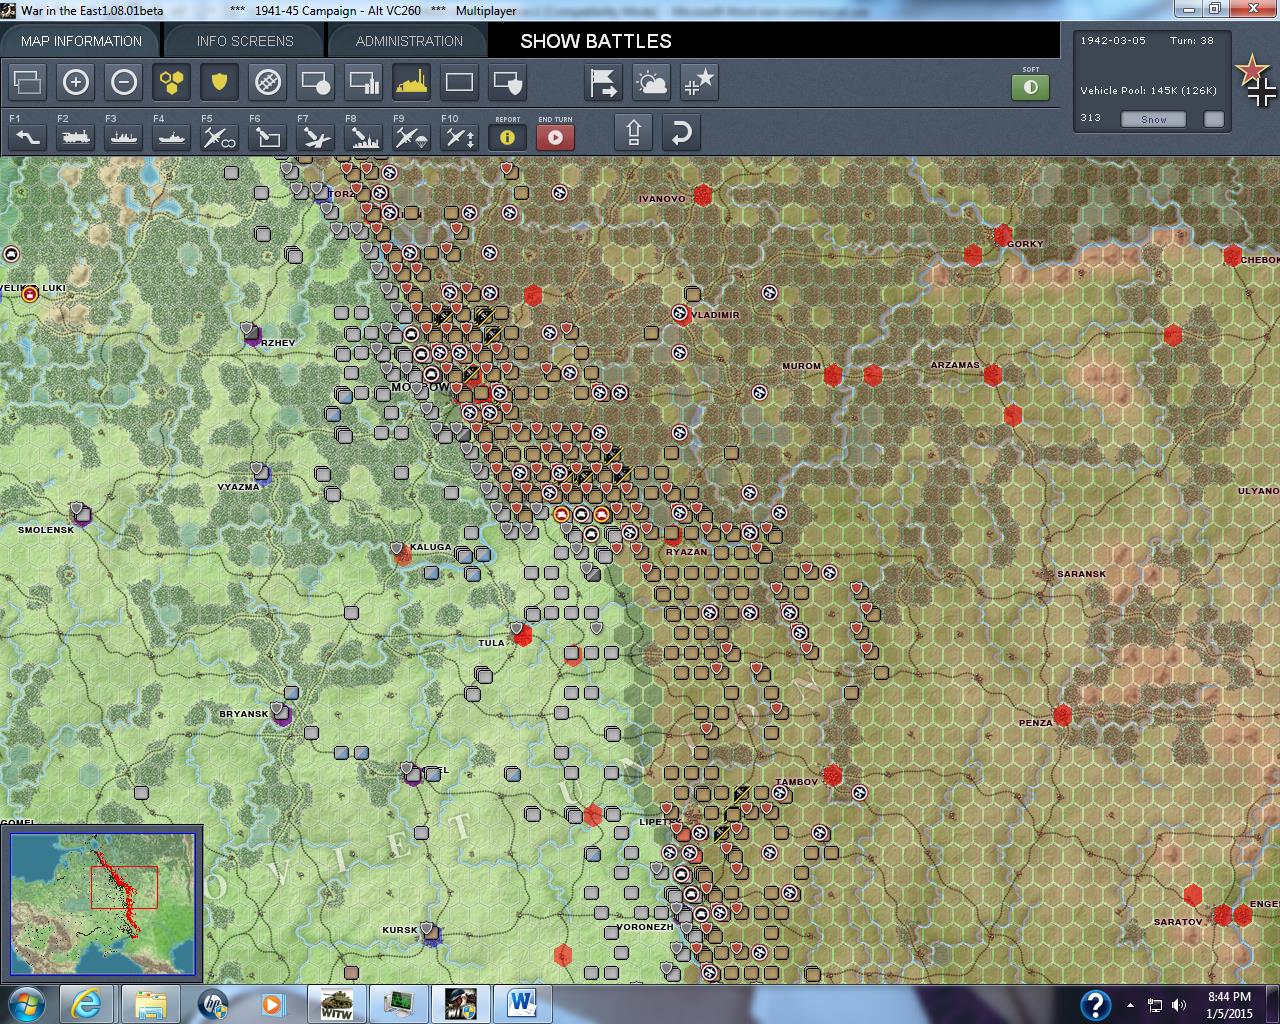The height and width of the screenshot is (1024, 1280).
Task: Open Microsoft Word from the taskbar
Action: pos(522,1004)
